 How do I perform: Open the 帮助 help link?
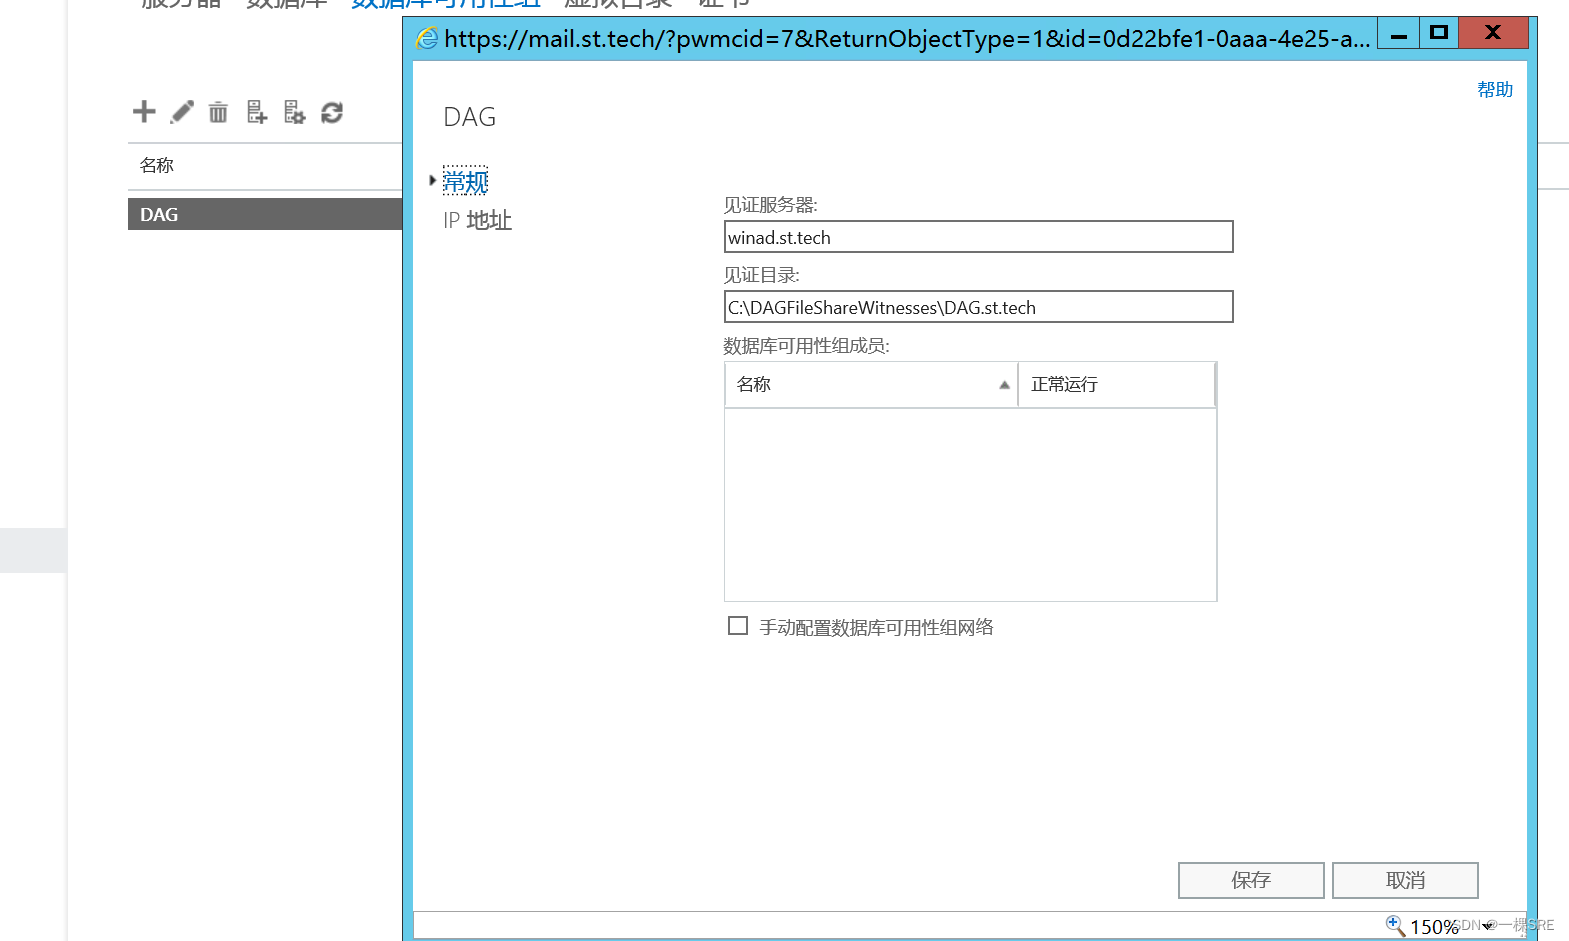1495,90
